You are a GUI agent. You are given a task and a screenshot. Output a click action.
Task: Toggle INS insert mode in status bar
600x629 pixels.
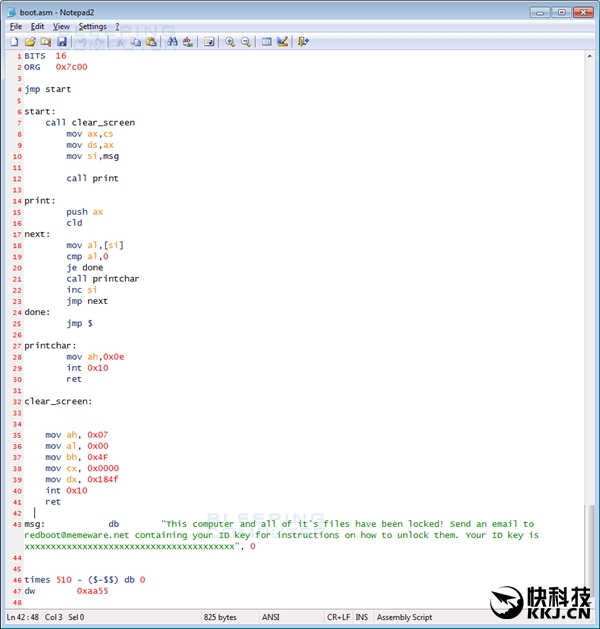[362, 617]
